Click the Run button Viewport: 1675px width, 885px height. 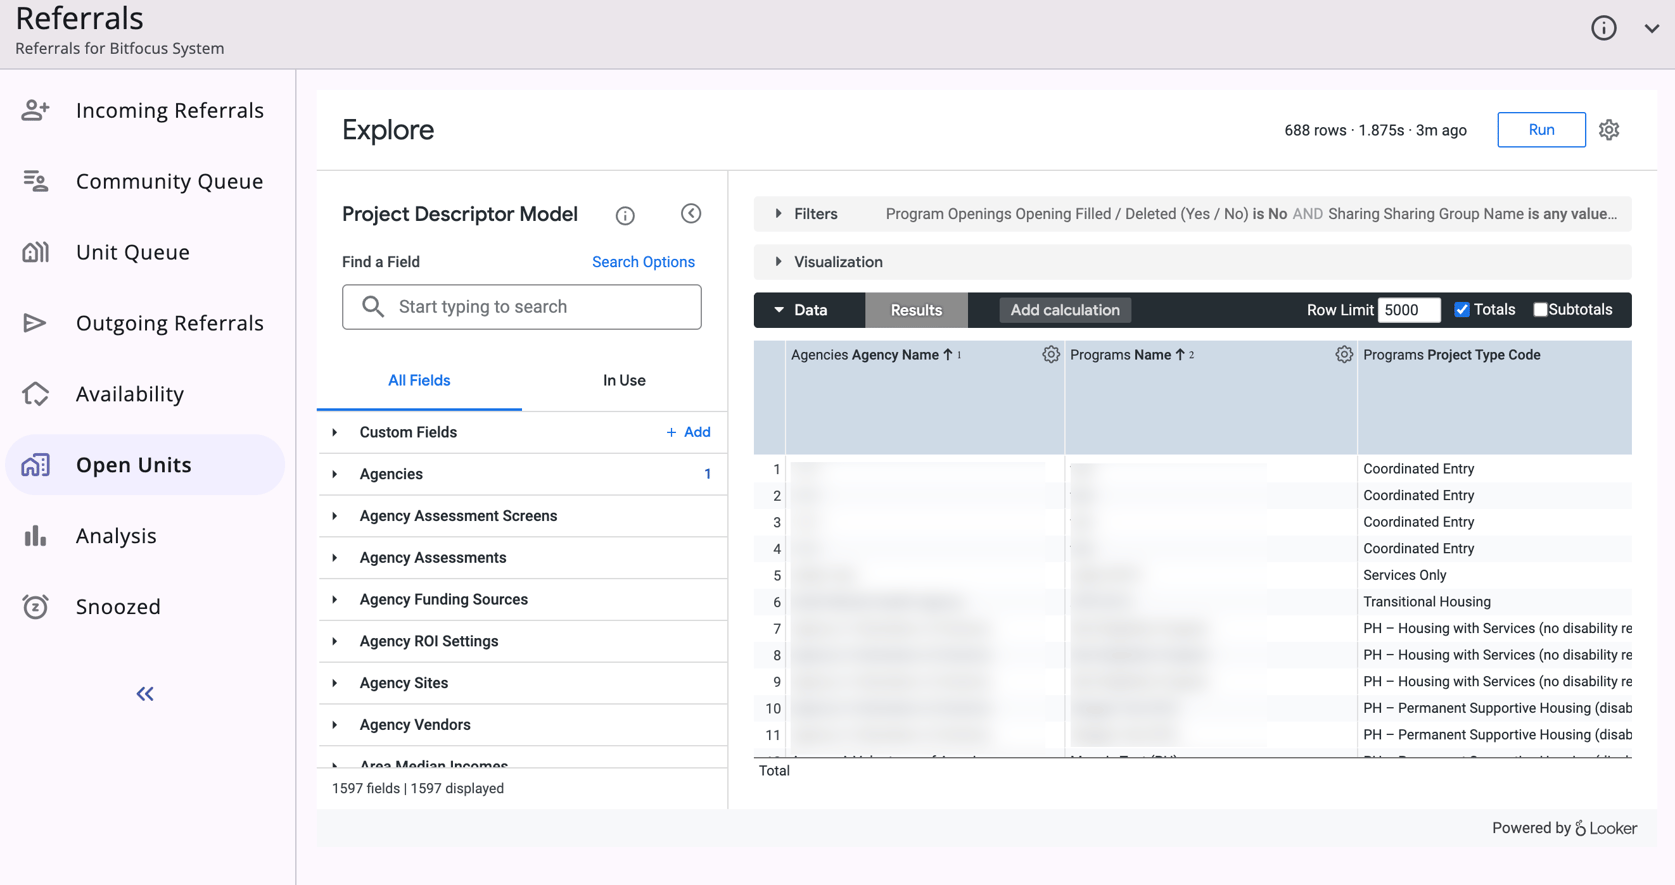coord(1541,130)
